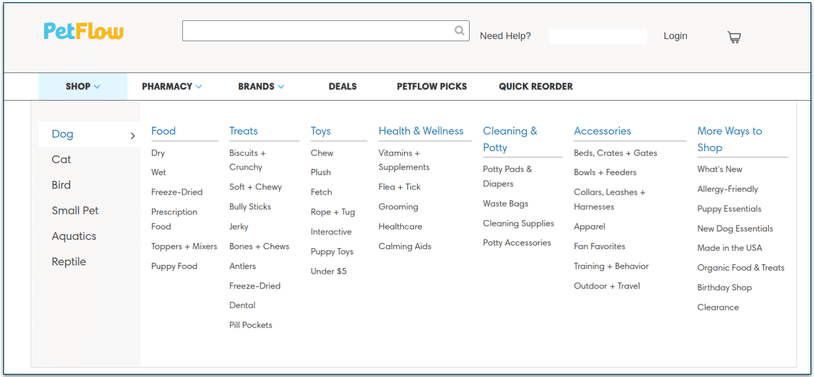The image size is (814, 377).
Task: Select the Bird category
Action: tap(61, 185)
